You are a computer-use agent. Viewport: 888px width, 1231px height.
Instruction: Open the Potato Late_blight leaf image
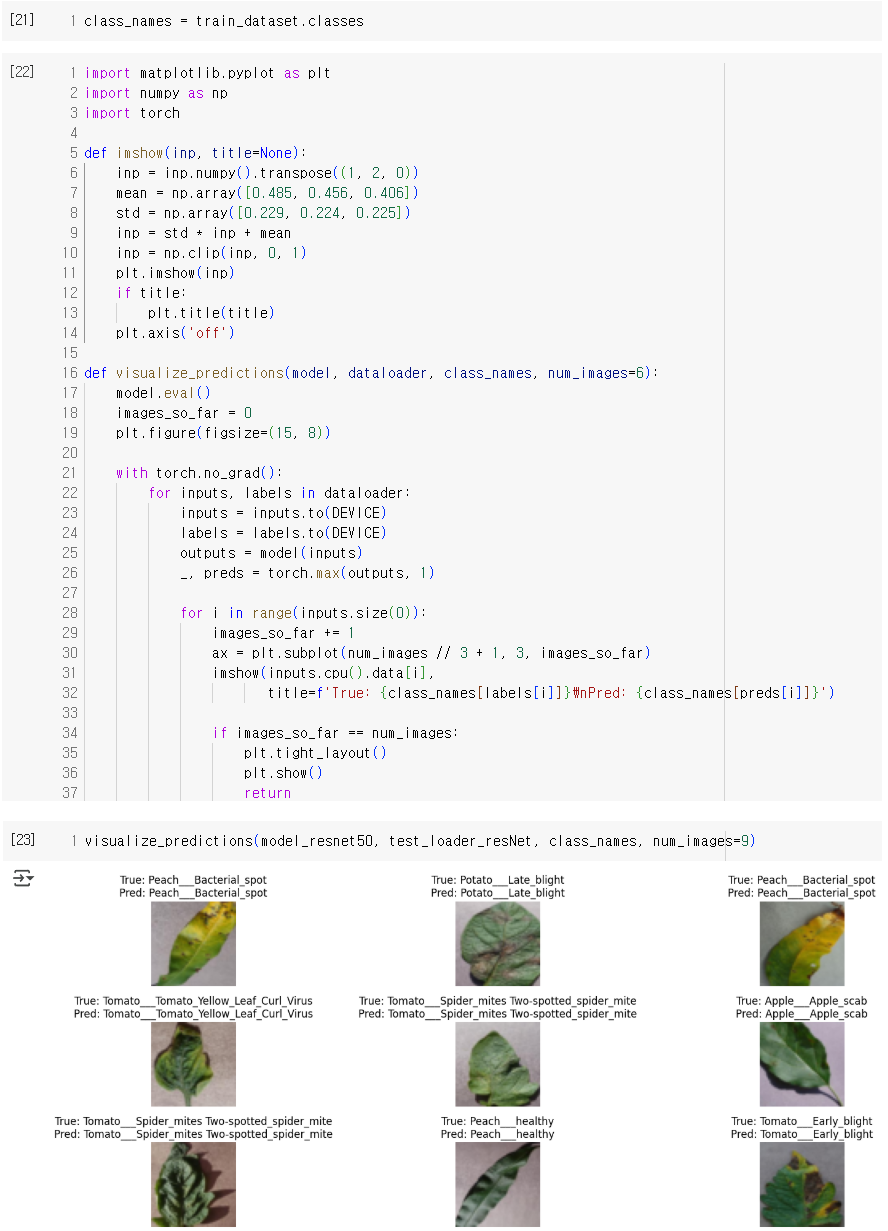point(497,944)
